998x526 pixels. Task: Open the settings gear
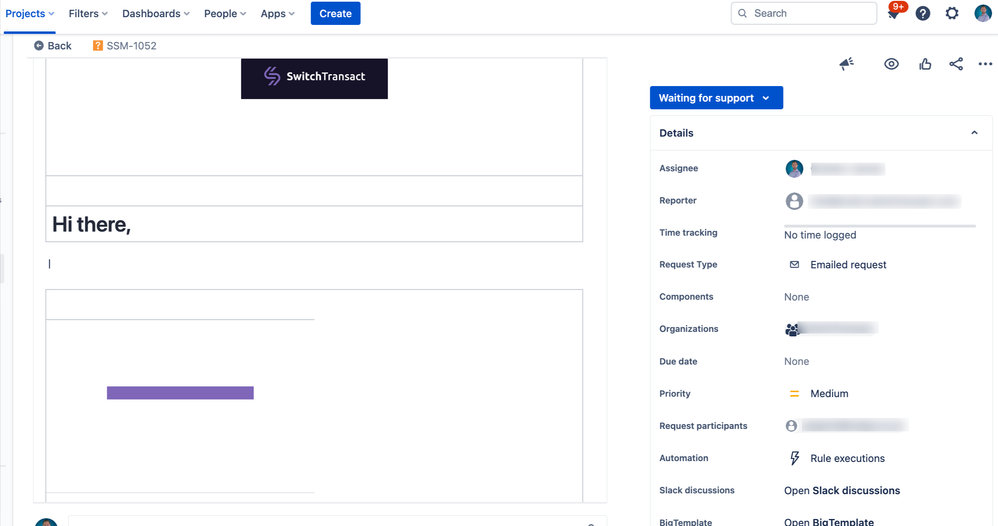952,13
